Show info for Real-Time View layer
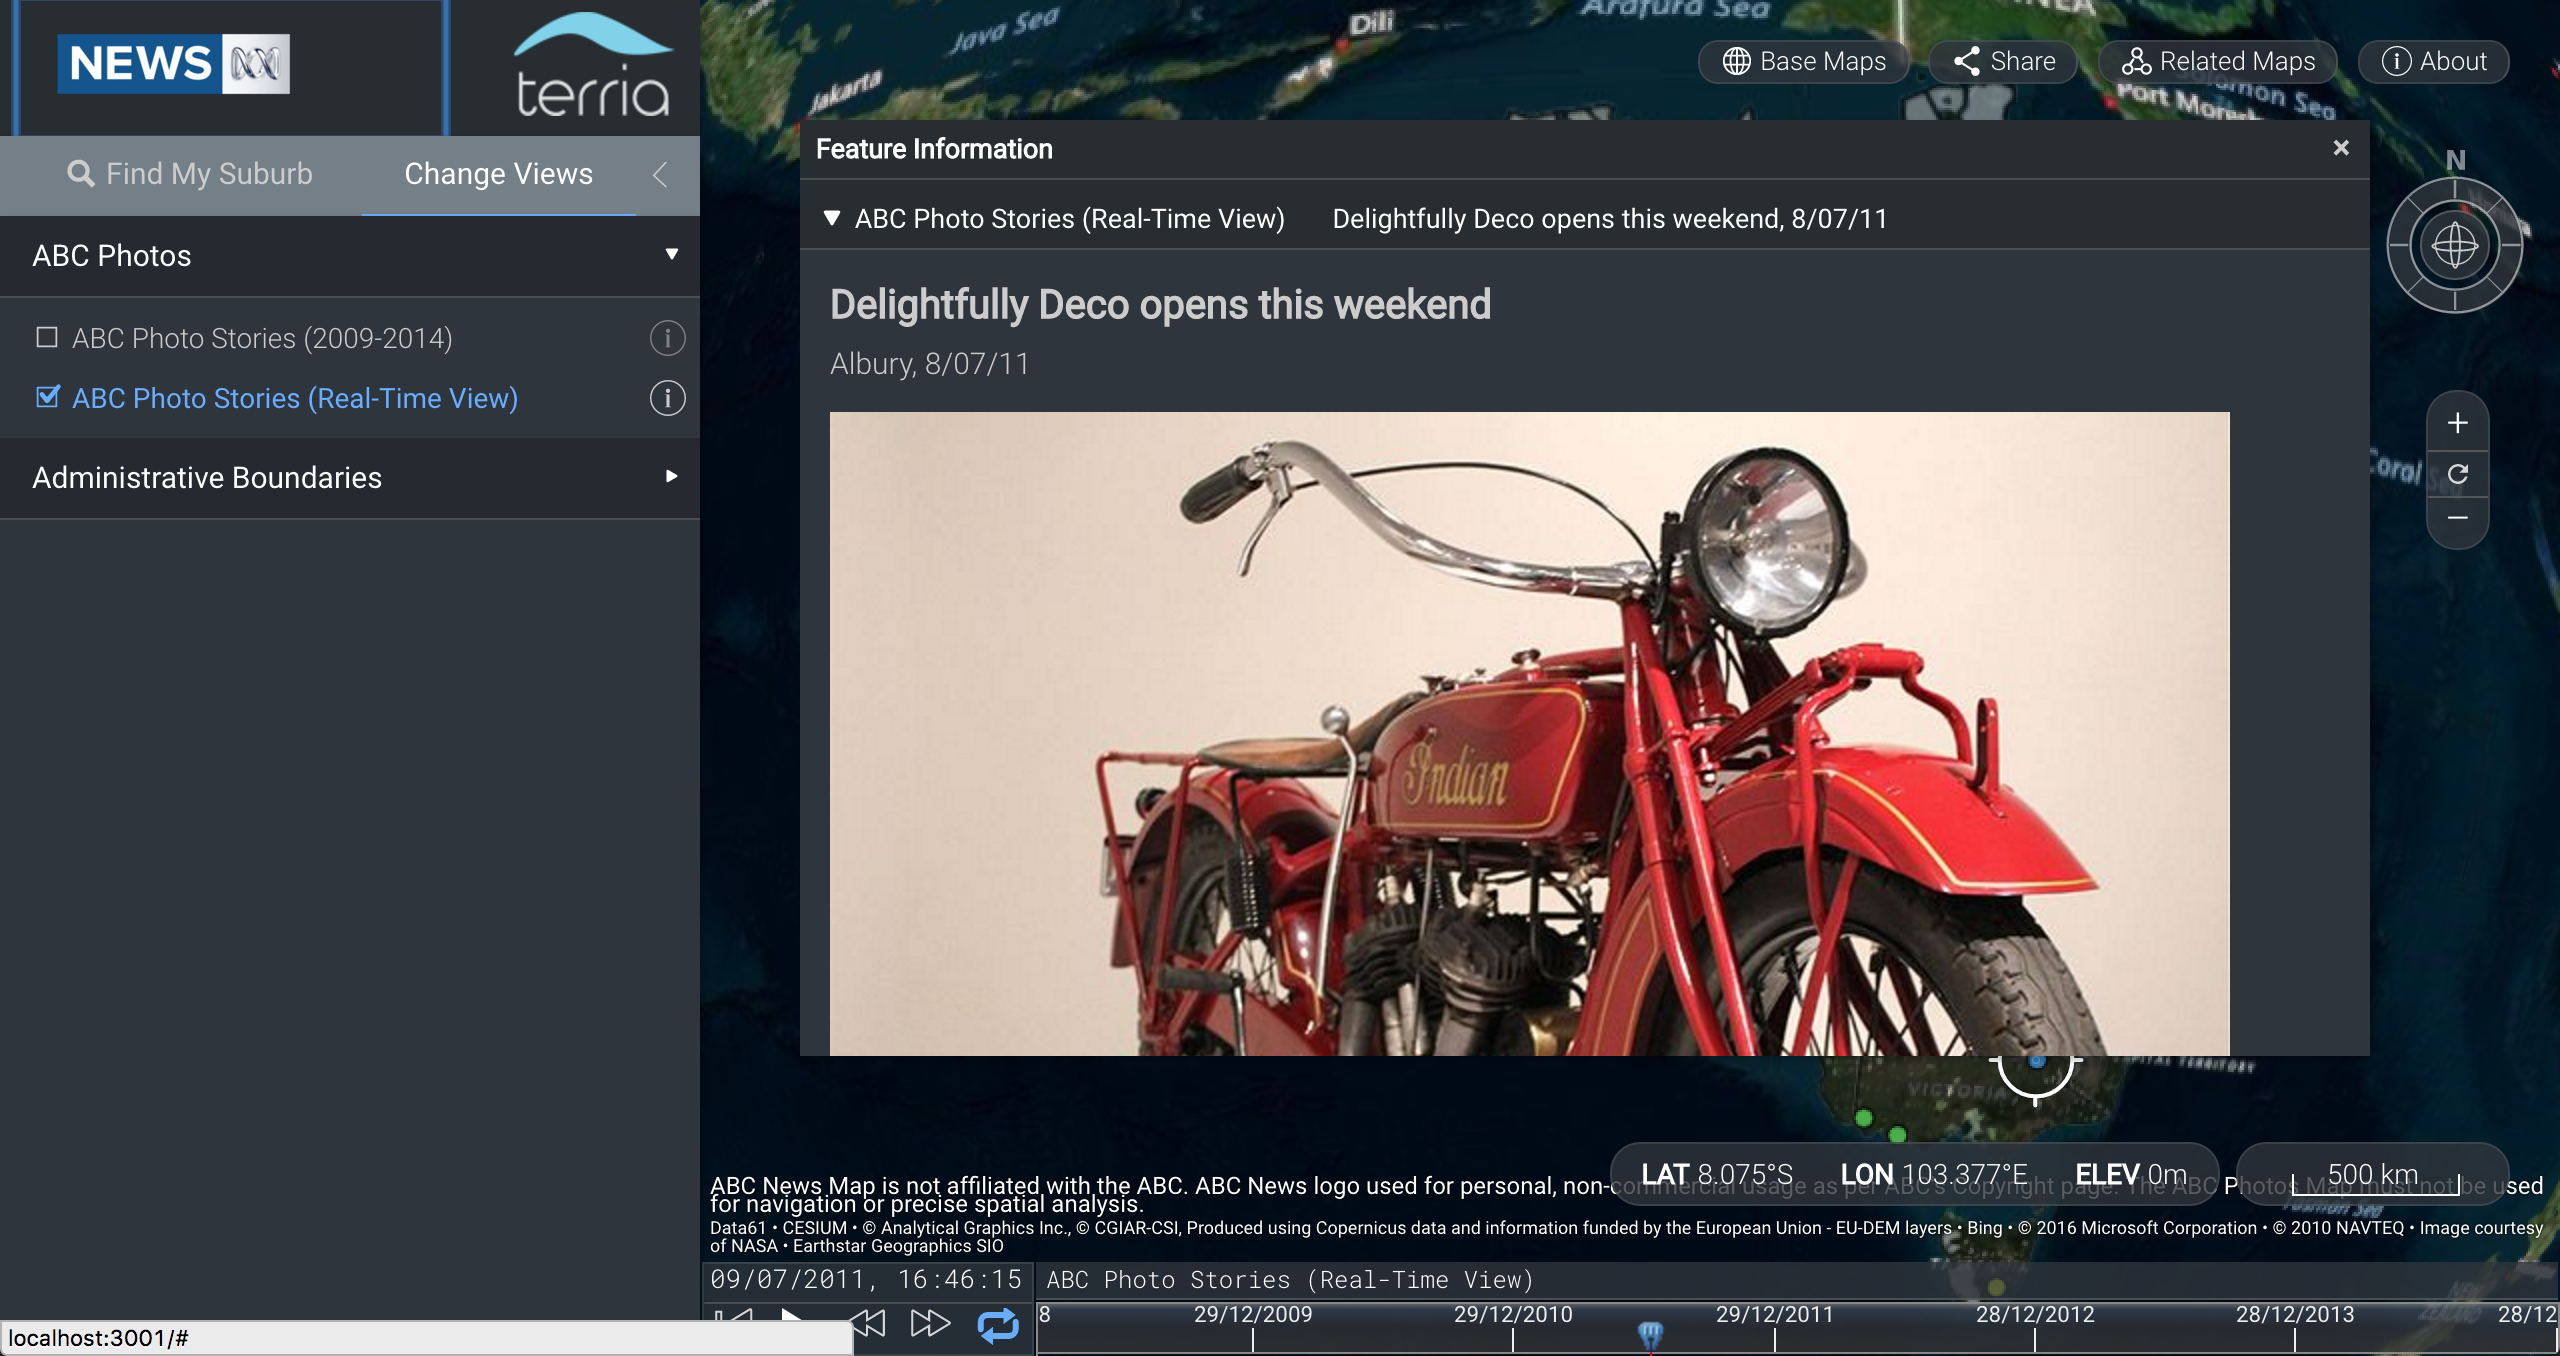The height and width of the screenshot is (1356, 2560). (667, 398)
